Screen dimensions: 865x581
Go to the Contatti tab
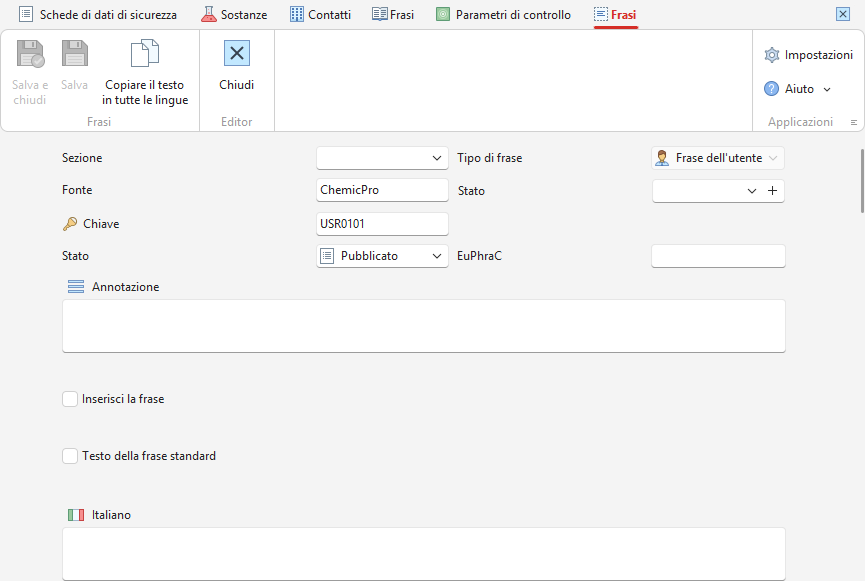(321, 14)
